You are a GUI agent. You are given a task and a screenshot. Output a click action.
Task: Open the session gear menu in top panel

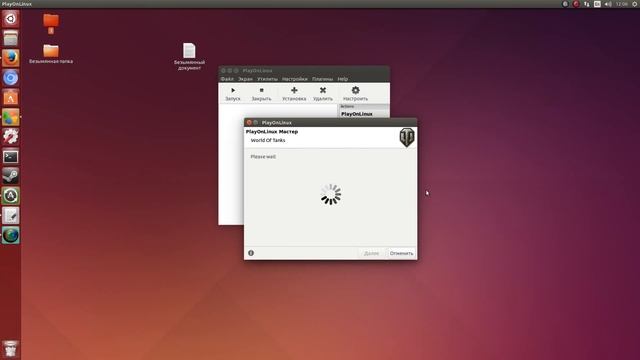click(x=635, y=4)
